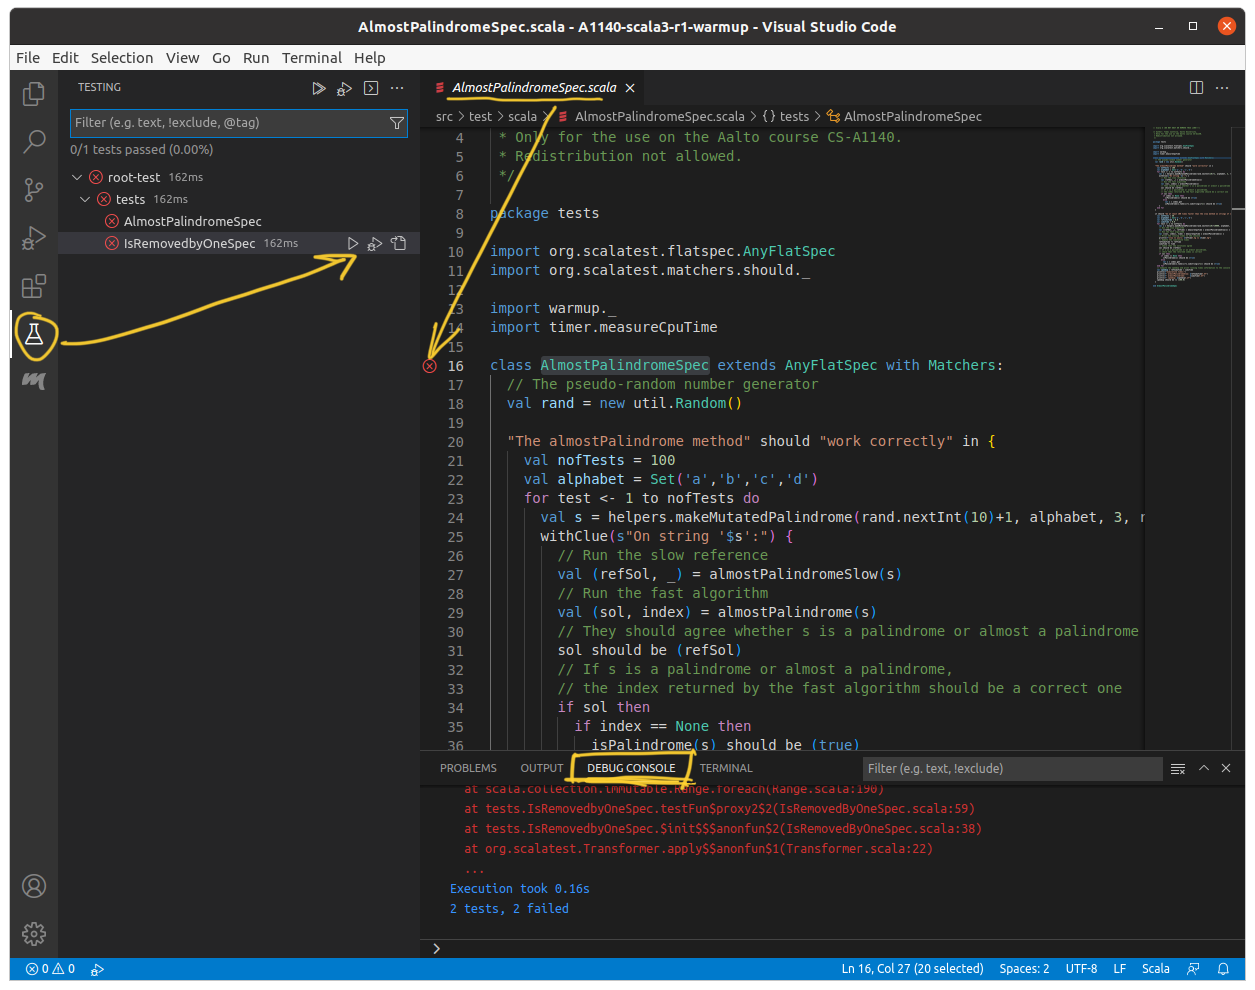This screenshot has height=990, width=1255.
Task: Debug the IsRemovedbyOneSpec test
Action: (x=375, y=243)
